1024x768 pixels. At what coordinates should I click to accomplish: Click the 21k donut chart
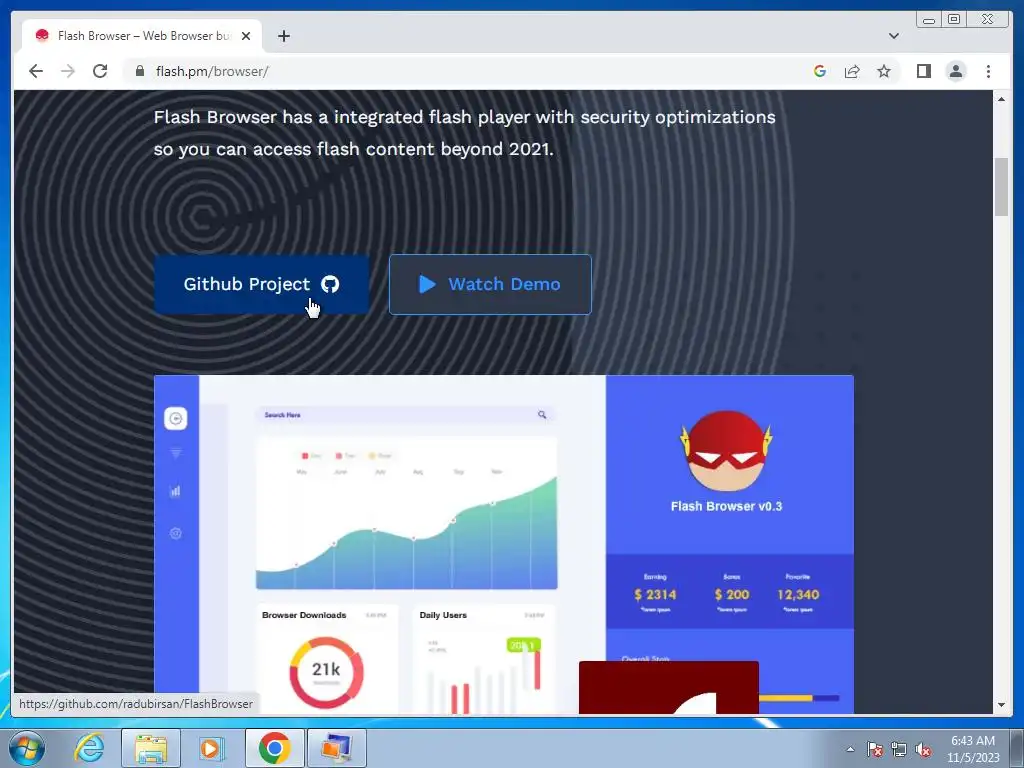326,673
